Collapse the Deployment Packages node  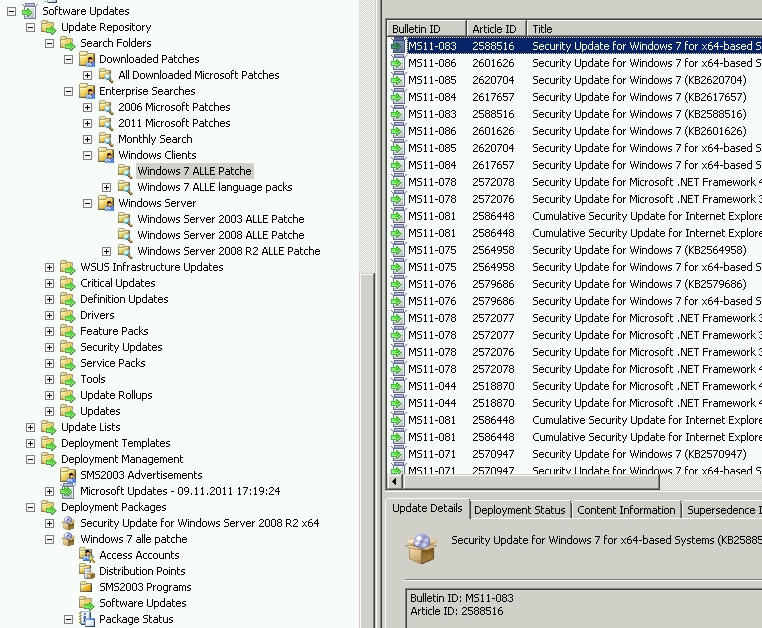click(x=31, y=507)
